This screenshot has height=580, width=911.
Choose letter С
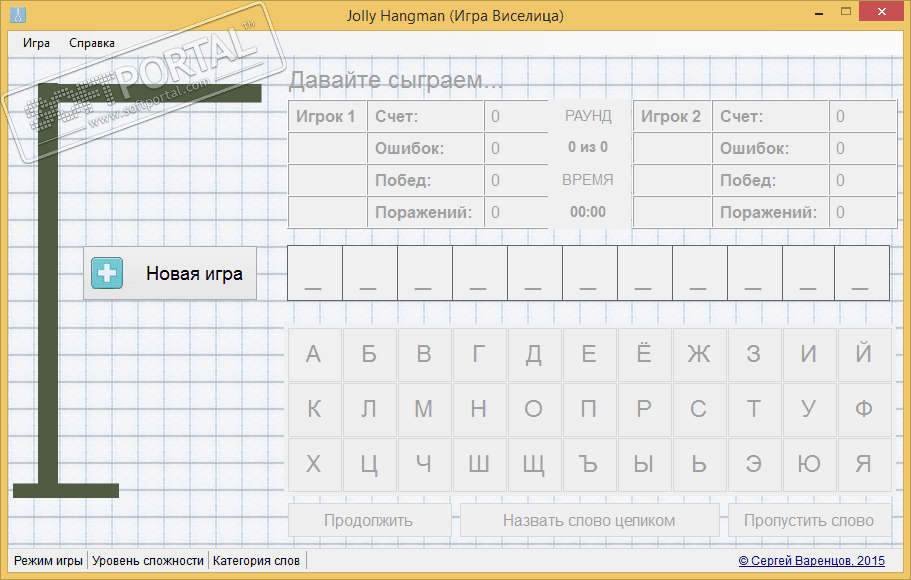point(698,410)
